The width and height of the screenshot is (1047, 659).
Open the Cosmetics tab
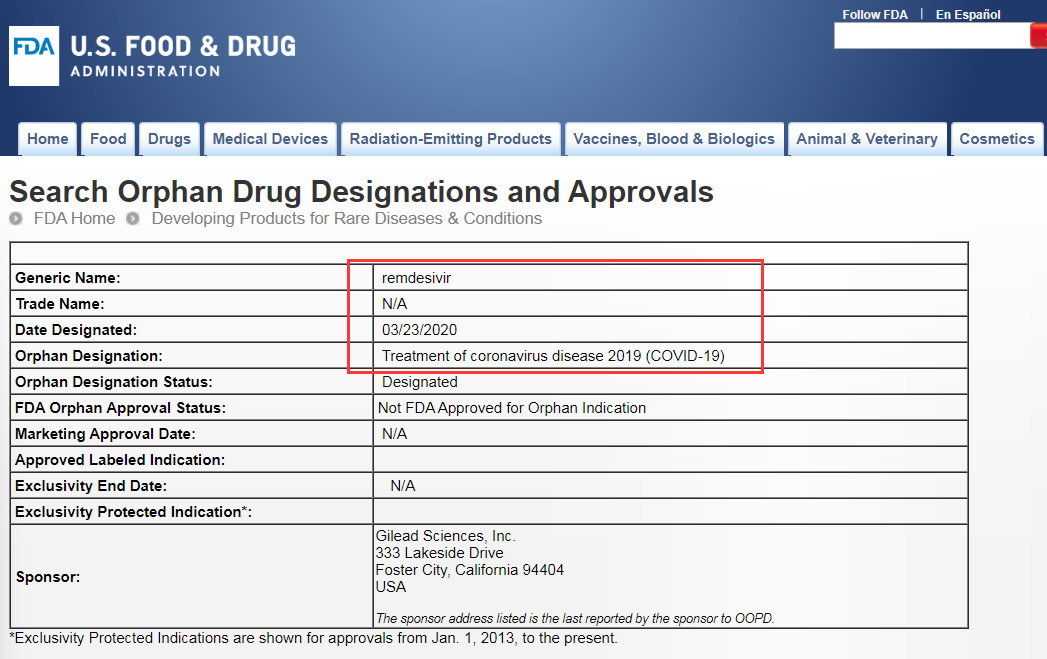[997, 139]
